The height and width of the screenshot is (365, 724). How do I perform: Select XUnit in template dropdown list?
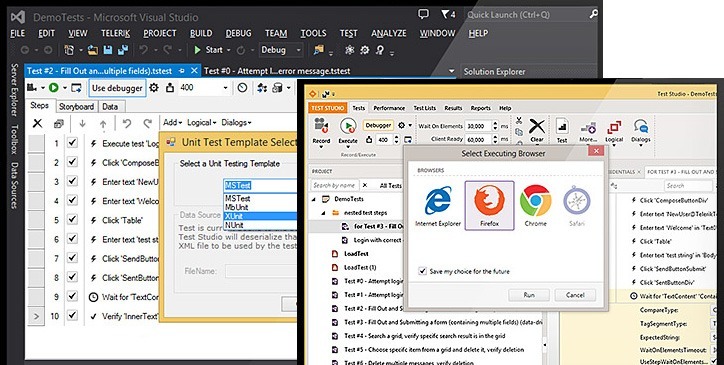pyautogui.click(x=260, y=216)
